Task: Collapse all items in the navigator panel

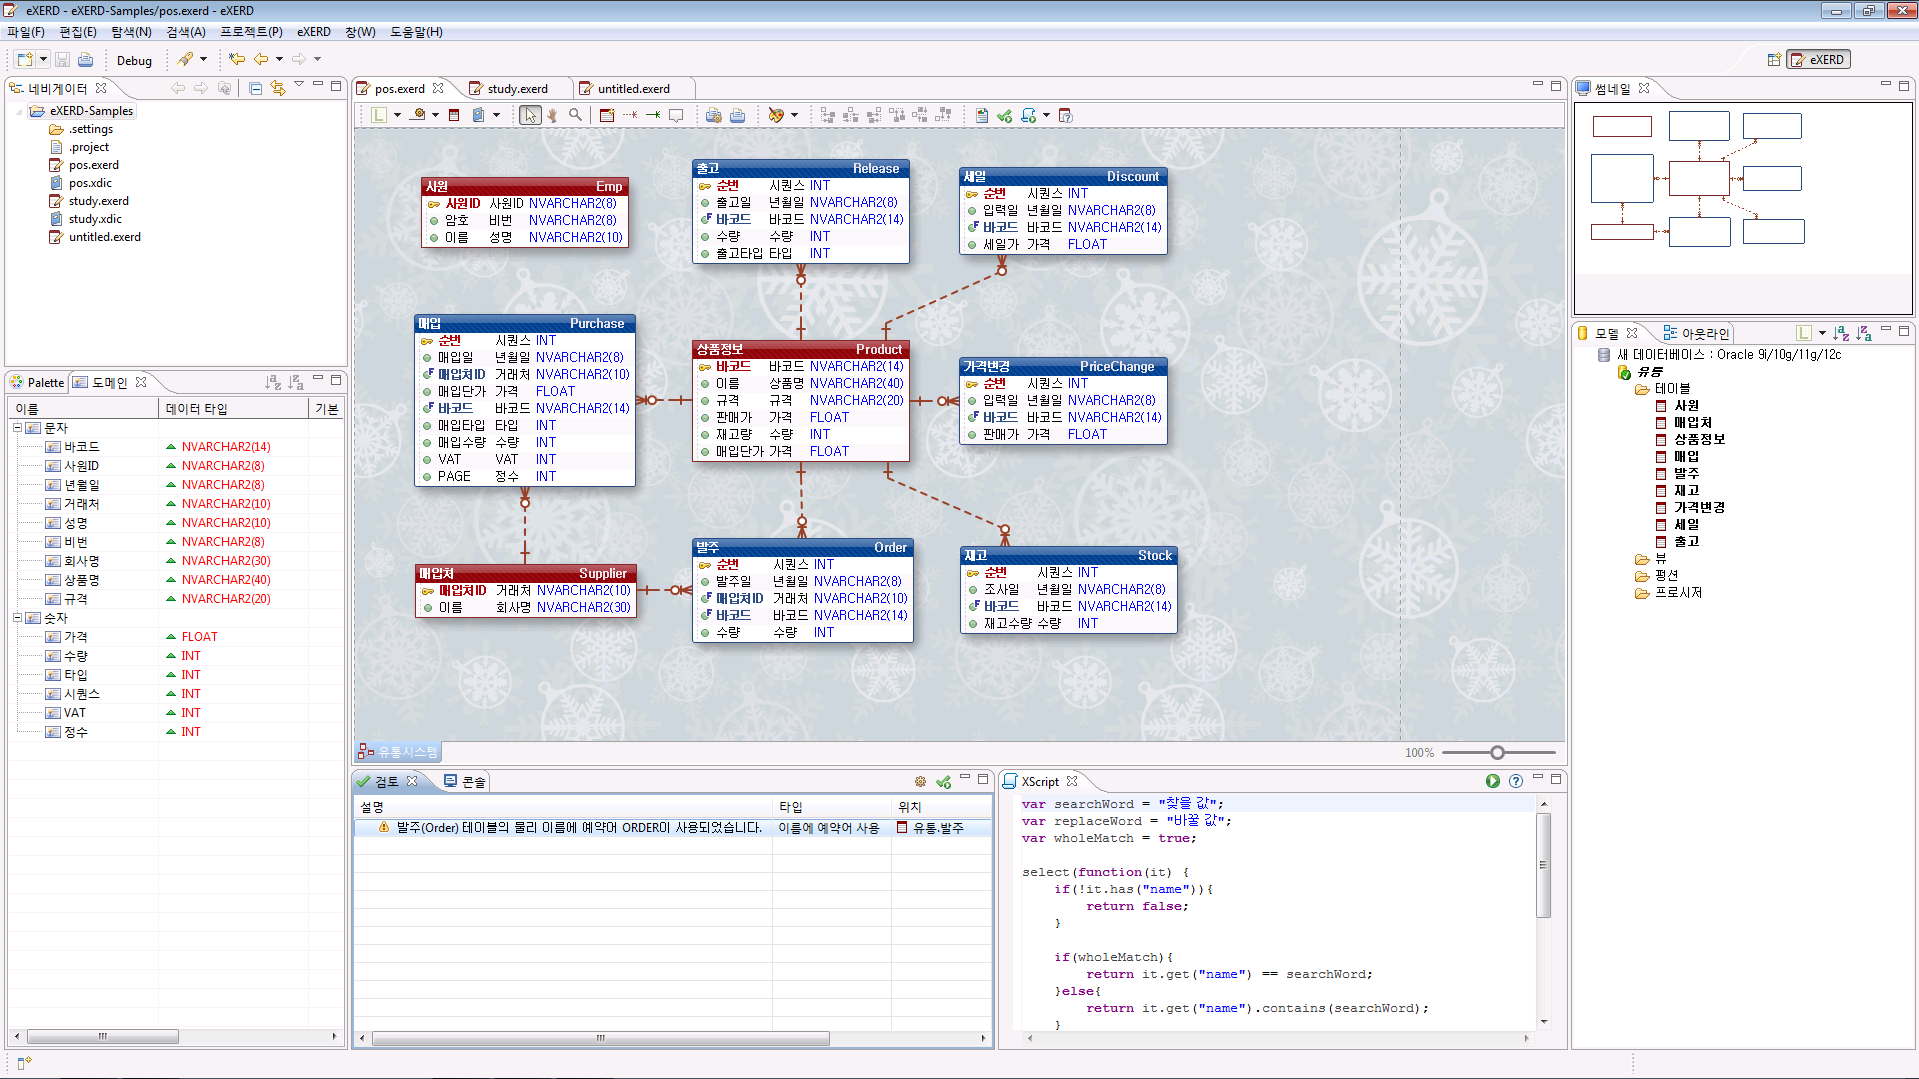Action: pyautogui.click(x=256, y=89)
